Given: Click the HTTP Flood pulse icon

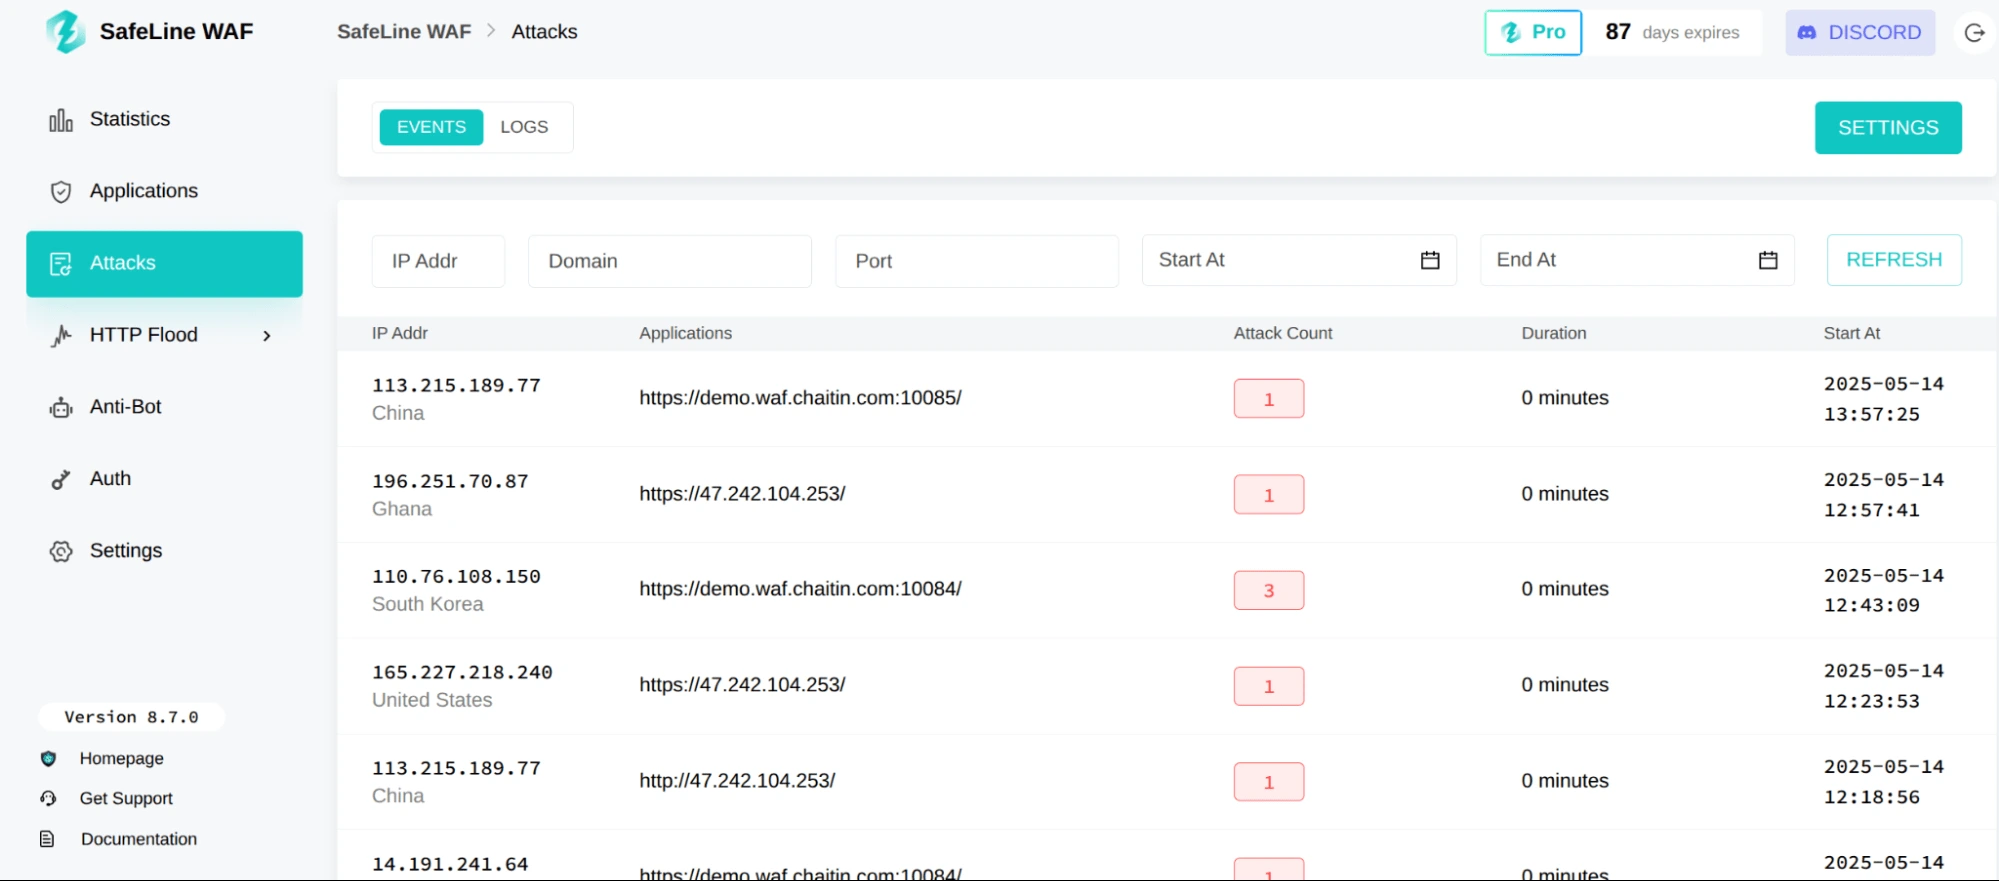Looking at the screenshot, I should (x=61, y=336).
